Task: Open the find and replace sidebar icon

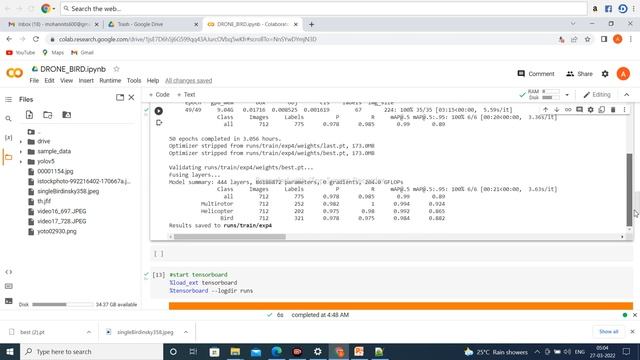Action: 8,118
